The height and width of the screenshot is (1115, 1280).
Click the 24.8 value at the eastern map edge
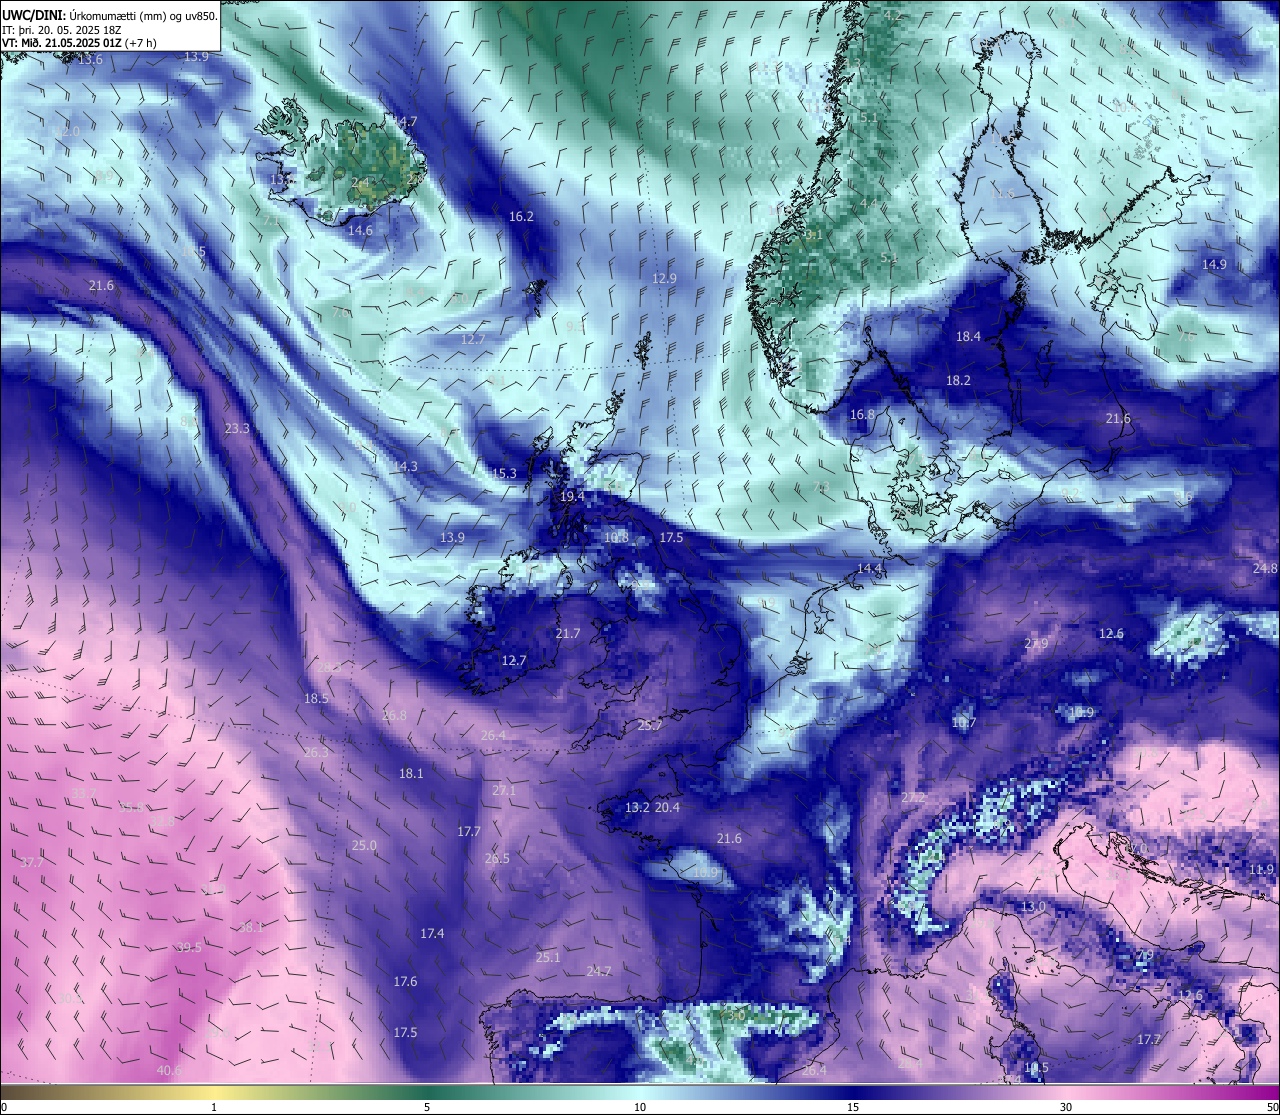tap(1265, 568)
